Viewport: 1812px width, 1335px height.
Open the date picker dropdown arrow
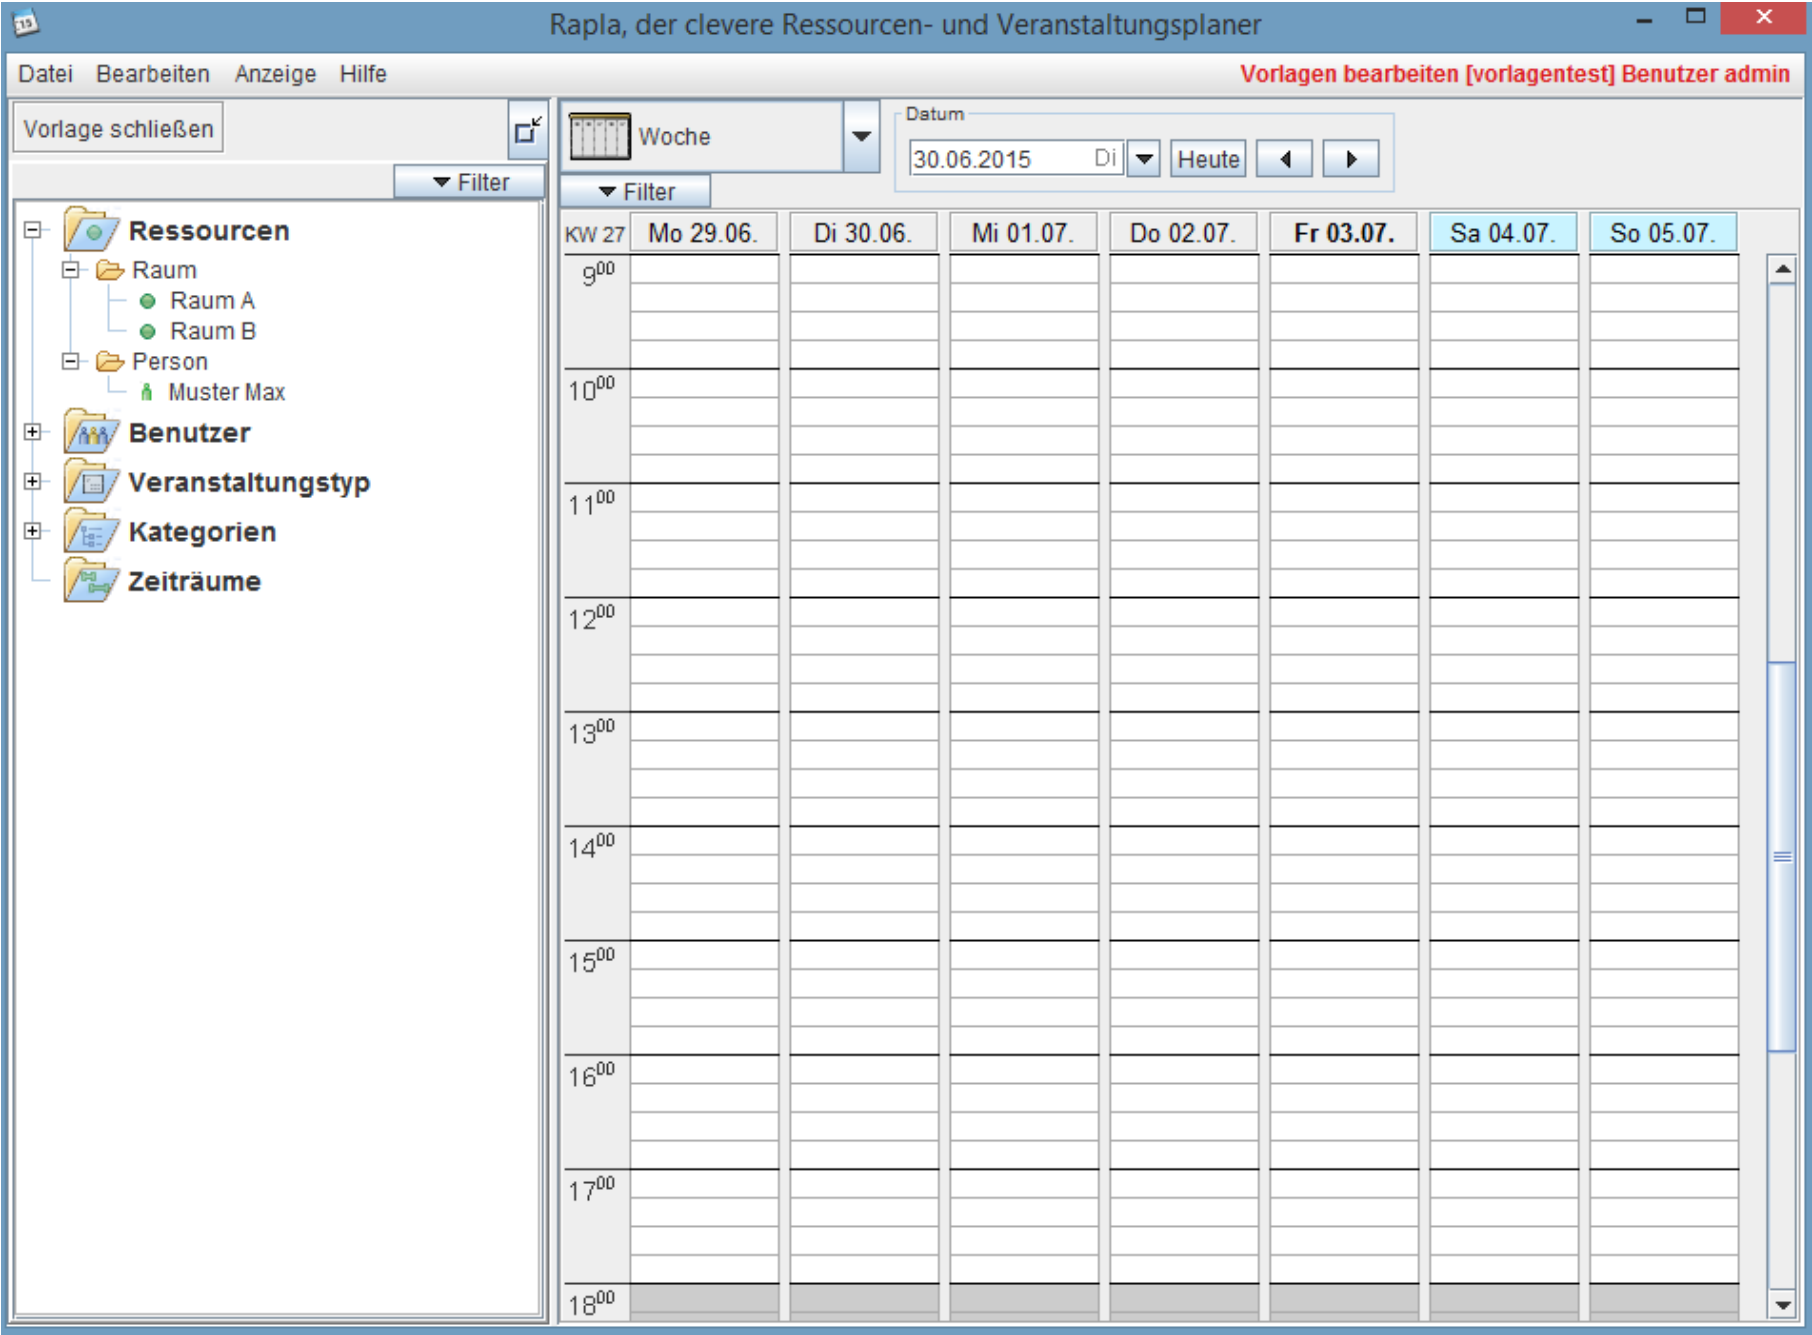tap(1143, 159)
